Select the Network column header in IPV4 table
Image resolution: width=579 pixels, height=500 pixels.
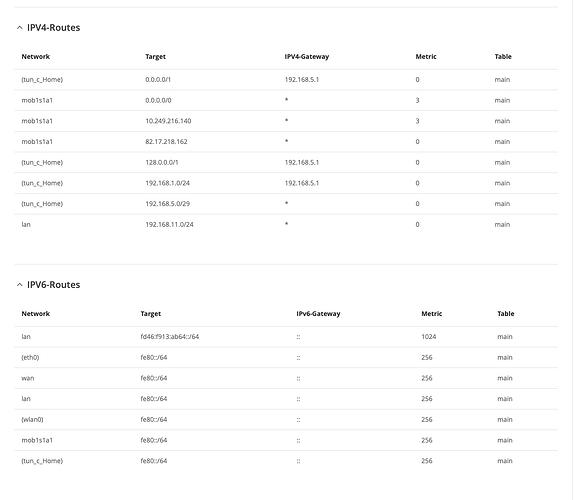coord(35,56)
